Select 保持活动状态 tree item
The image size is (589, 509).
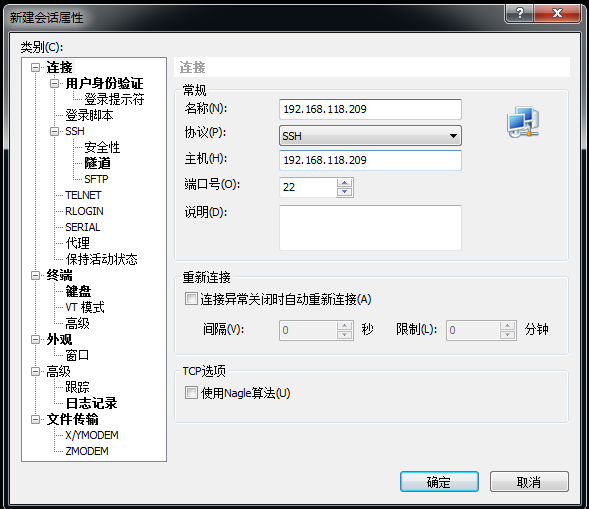(x=101, y=259)
